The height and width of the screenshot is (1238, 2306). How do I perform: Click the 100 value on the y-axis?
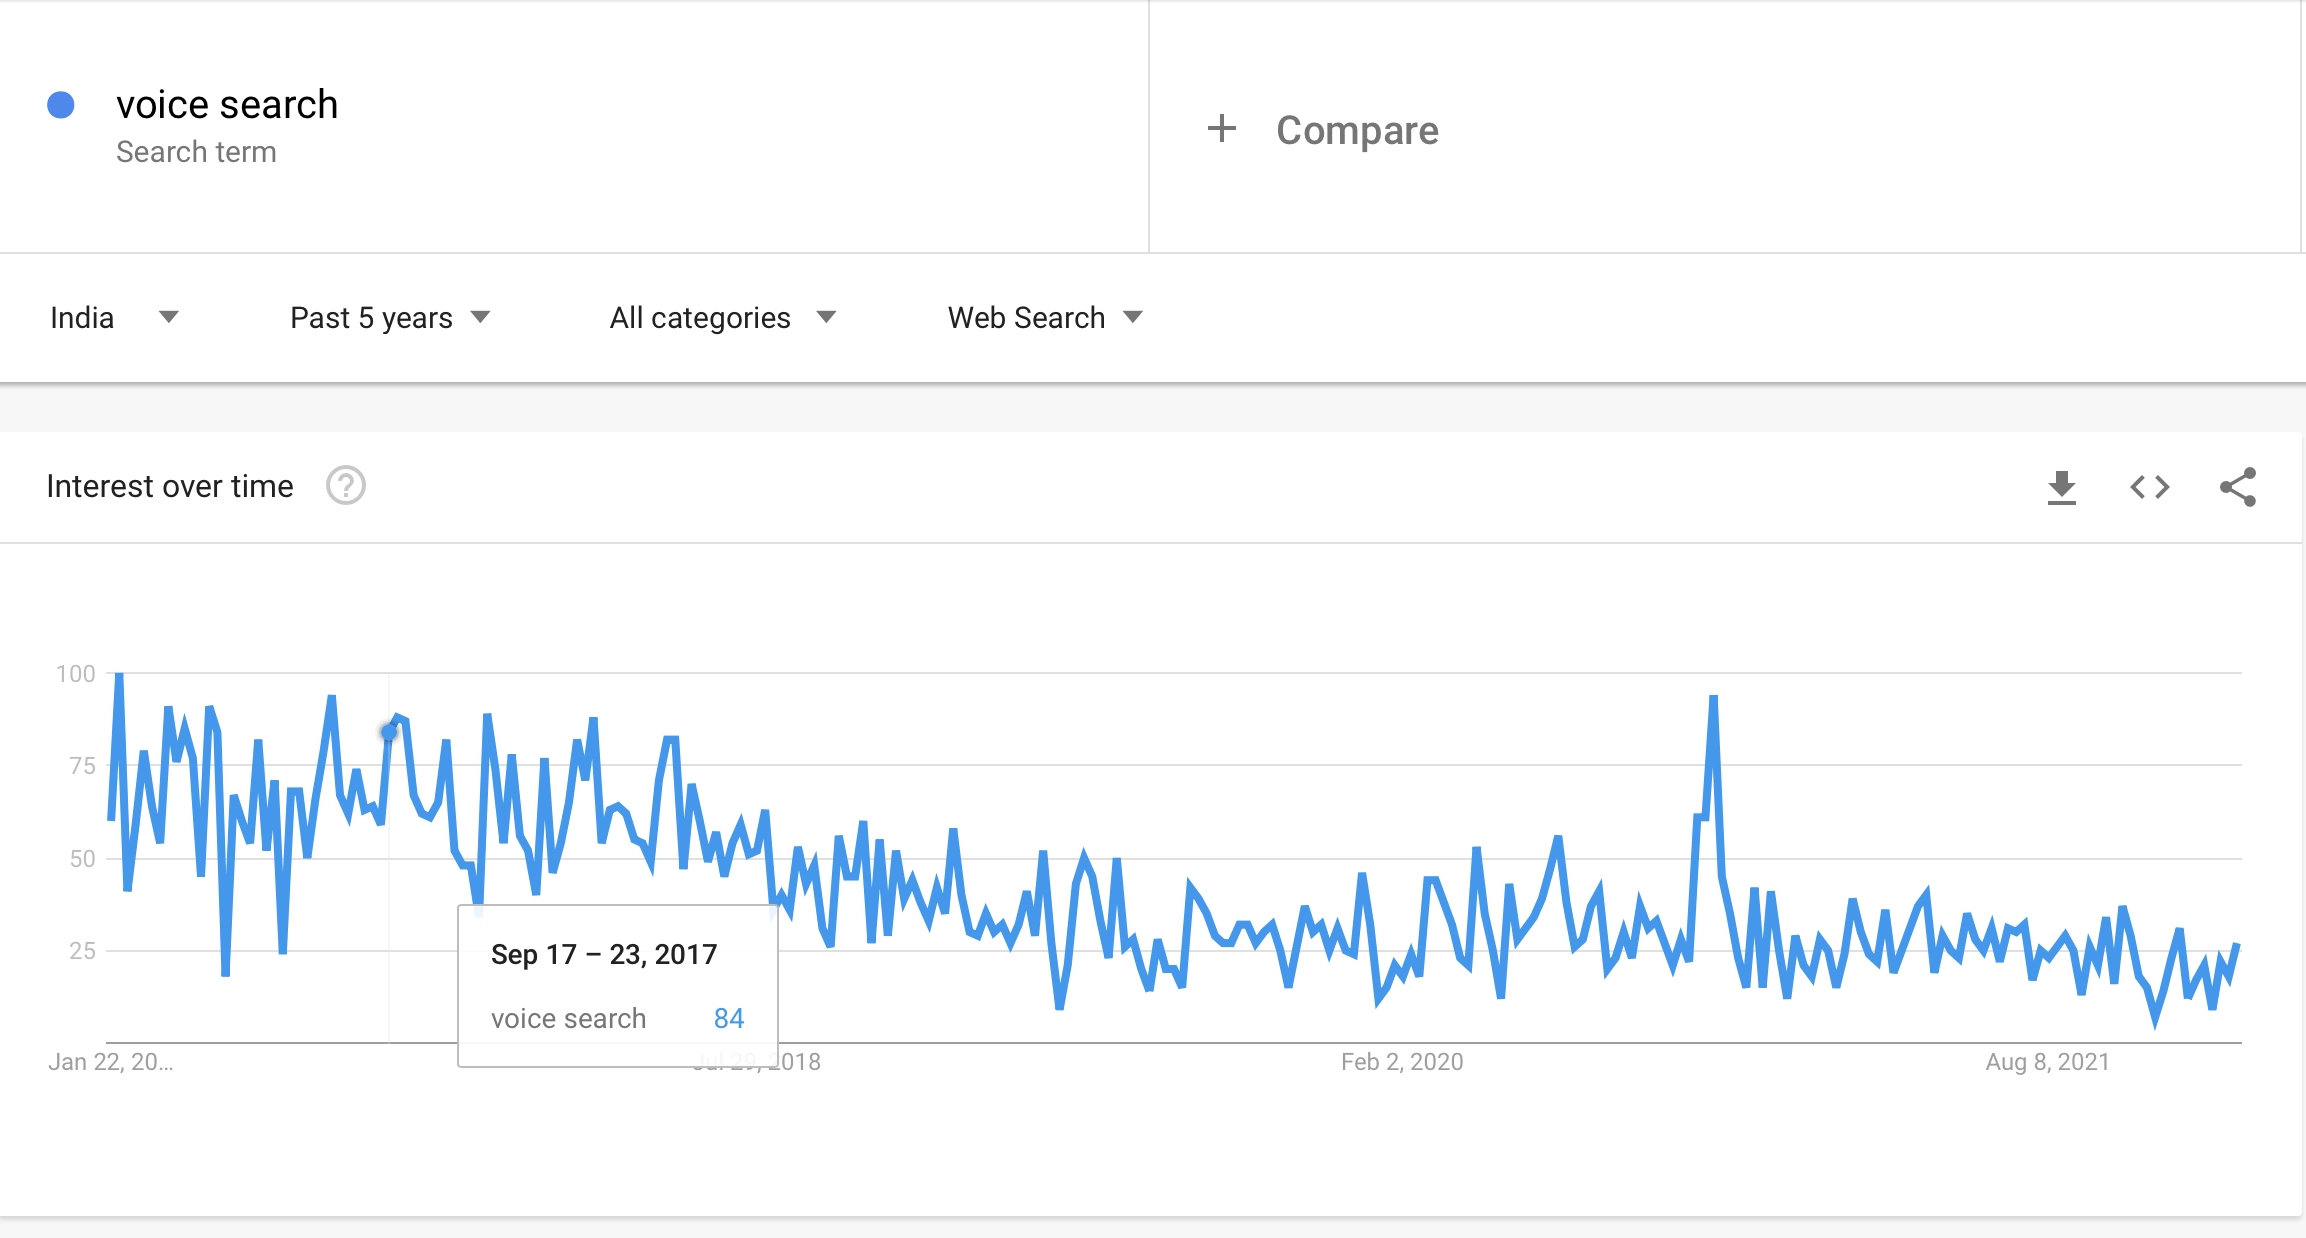point(76,674)
